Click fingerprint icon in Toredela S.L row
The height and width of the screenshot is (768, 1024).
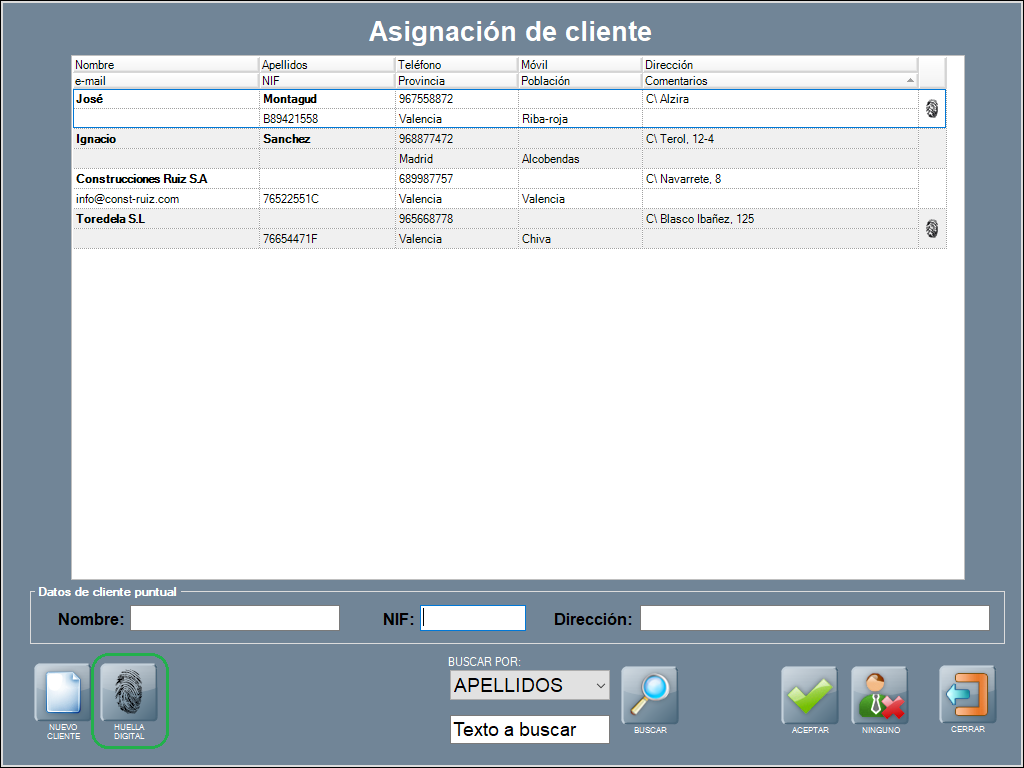pos(932,229)
